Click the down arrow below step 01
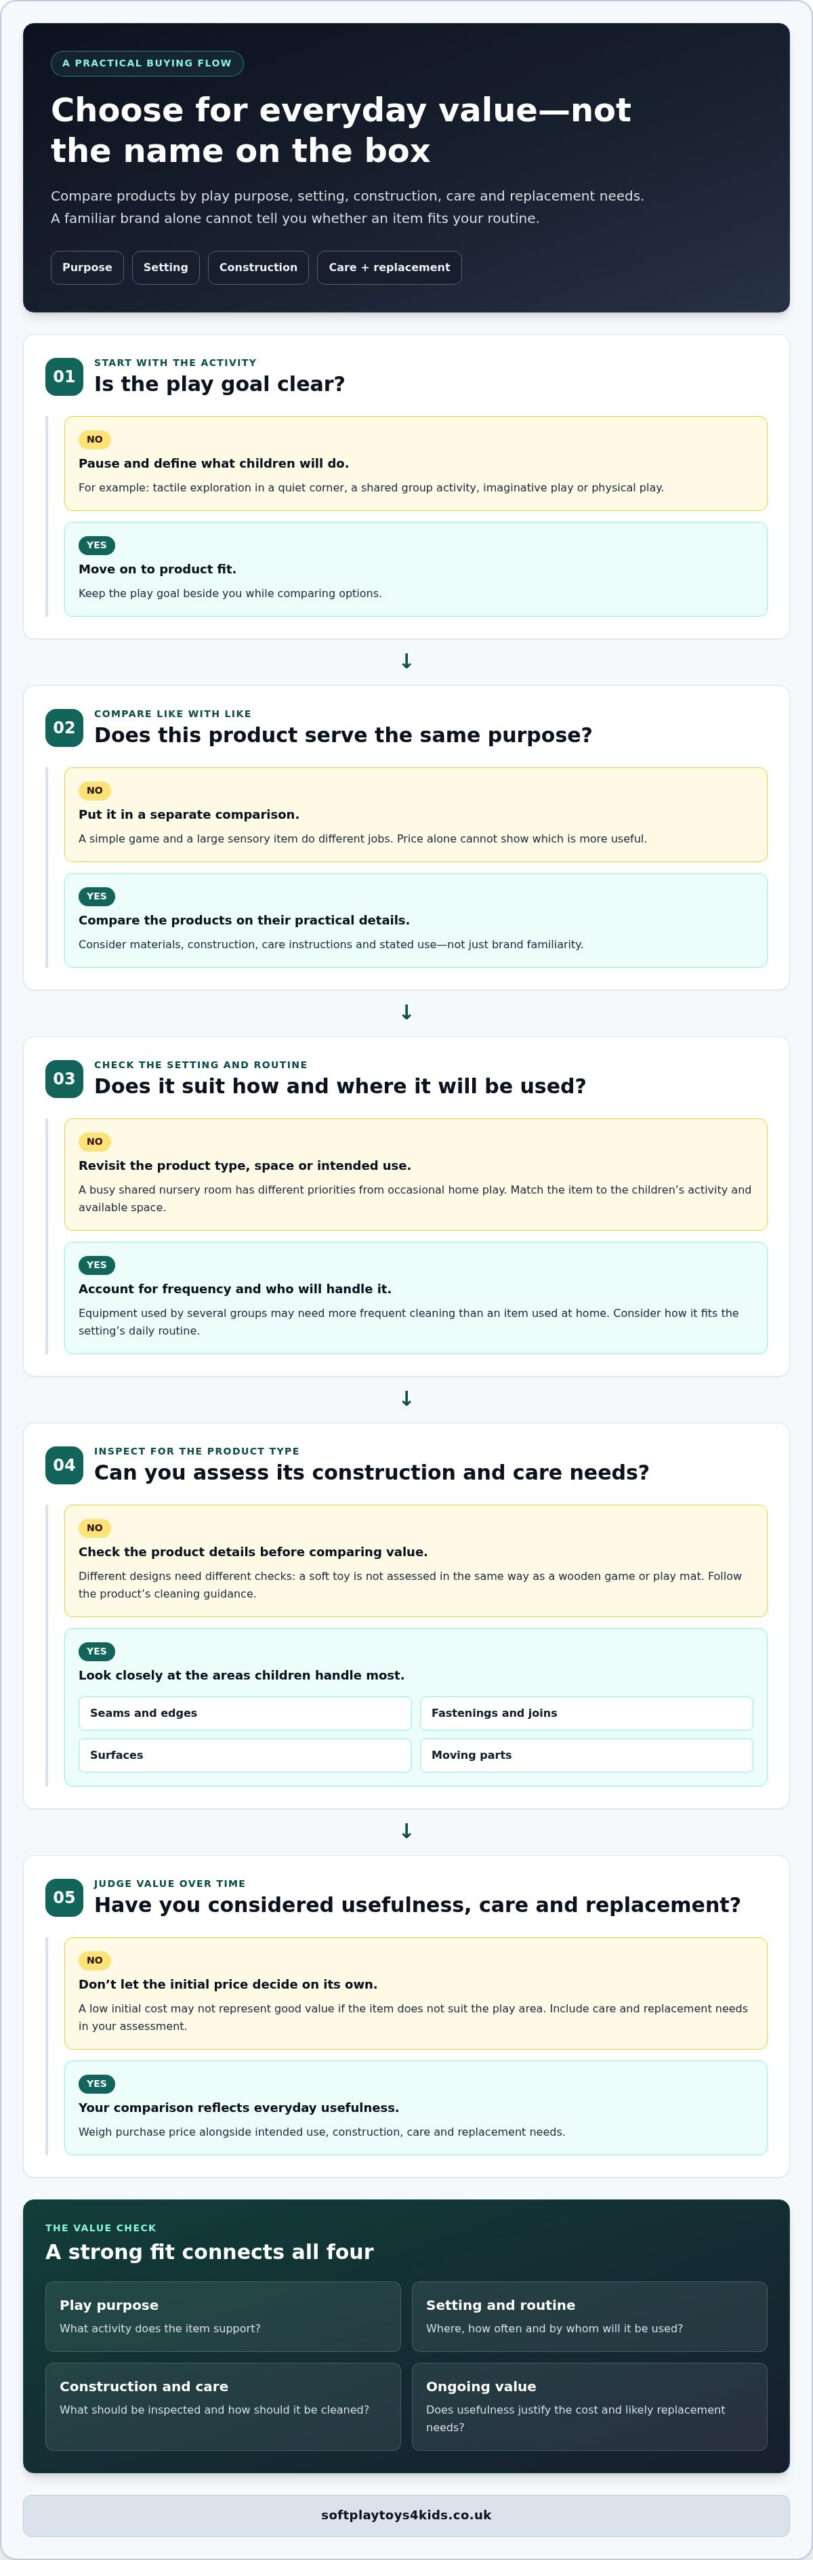Screen dimensions: 813x2560 tap(406, 661)
